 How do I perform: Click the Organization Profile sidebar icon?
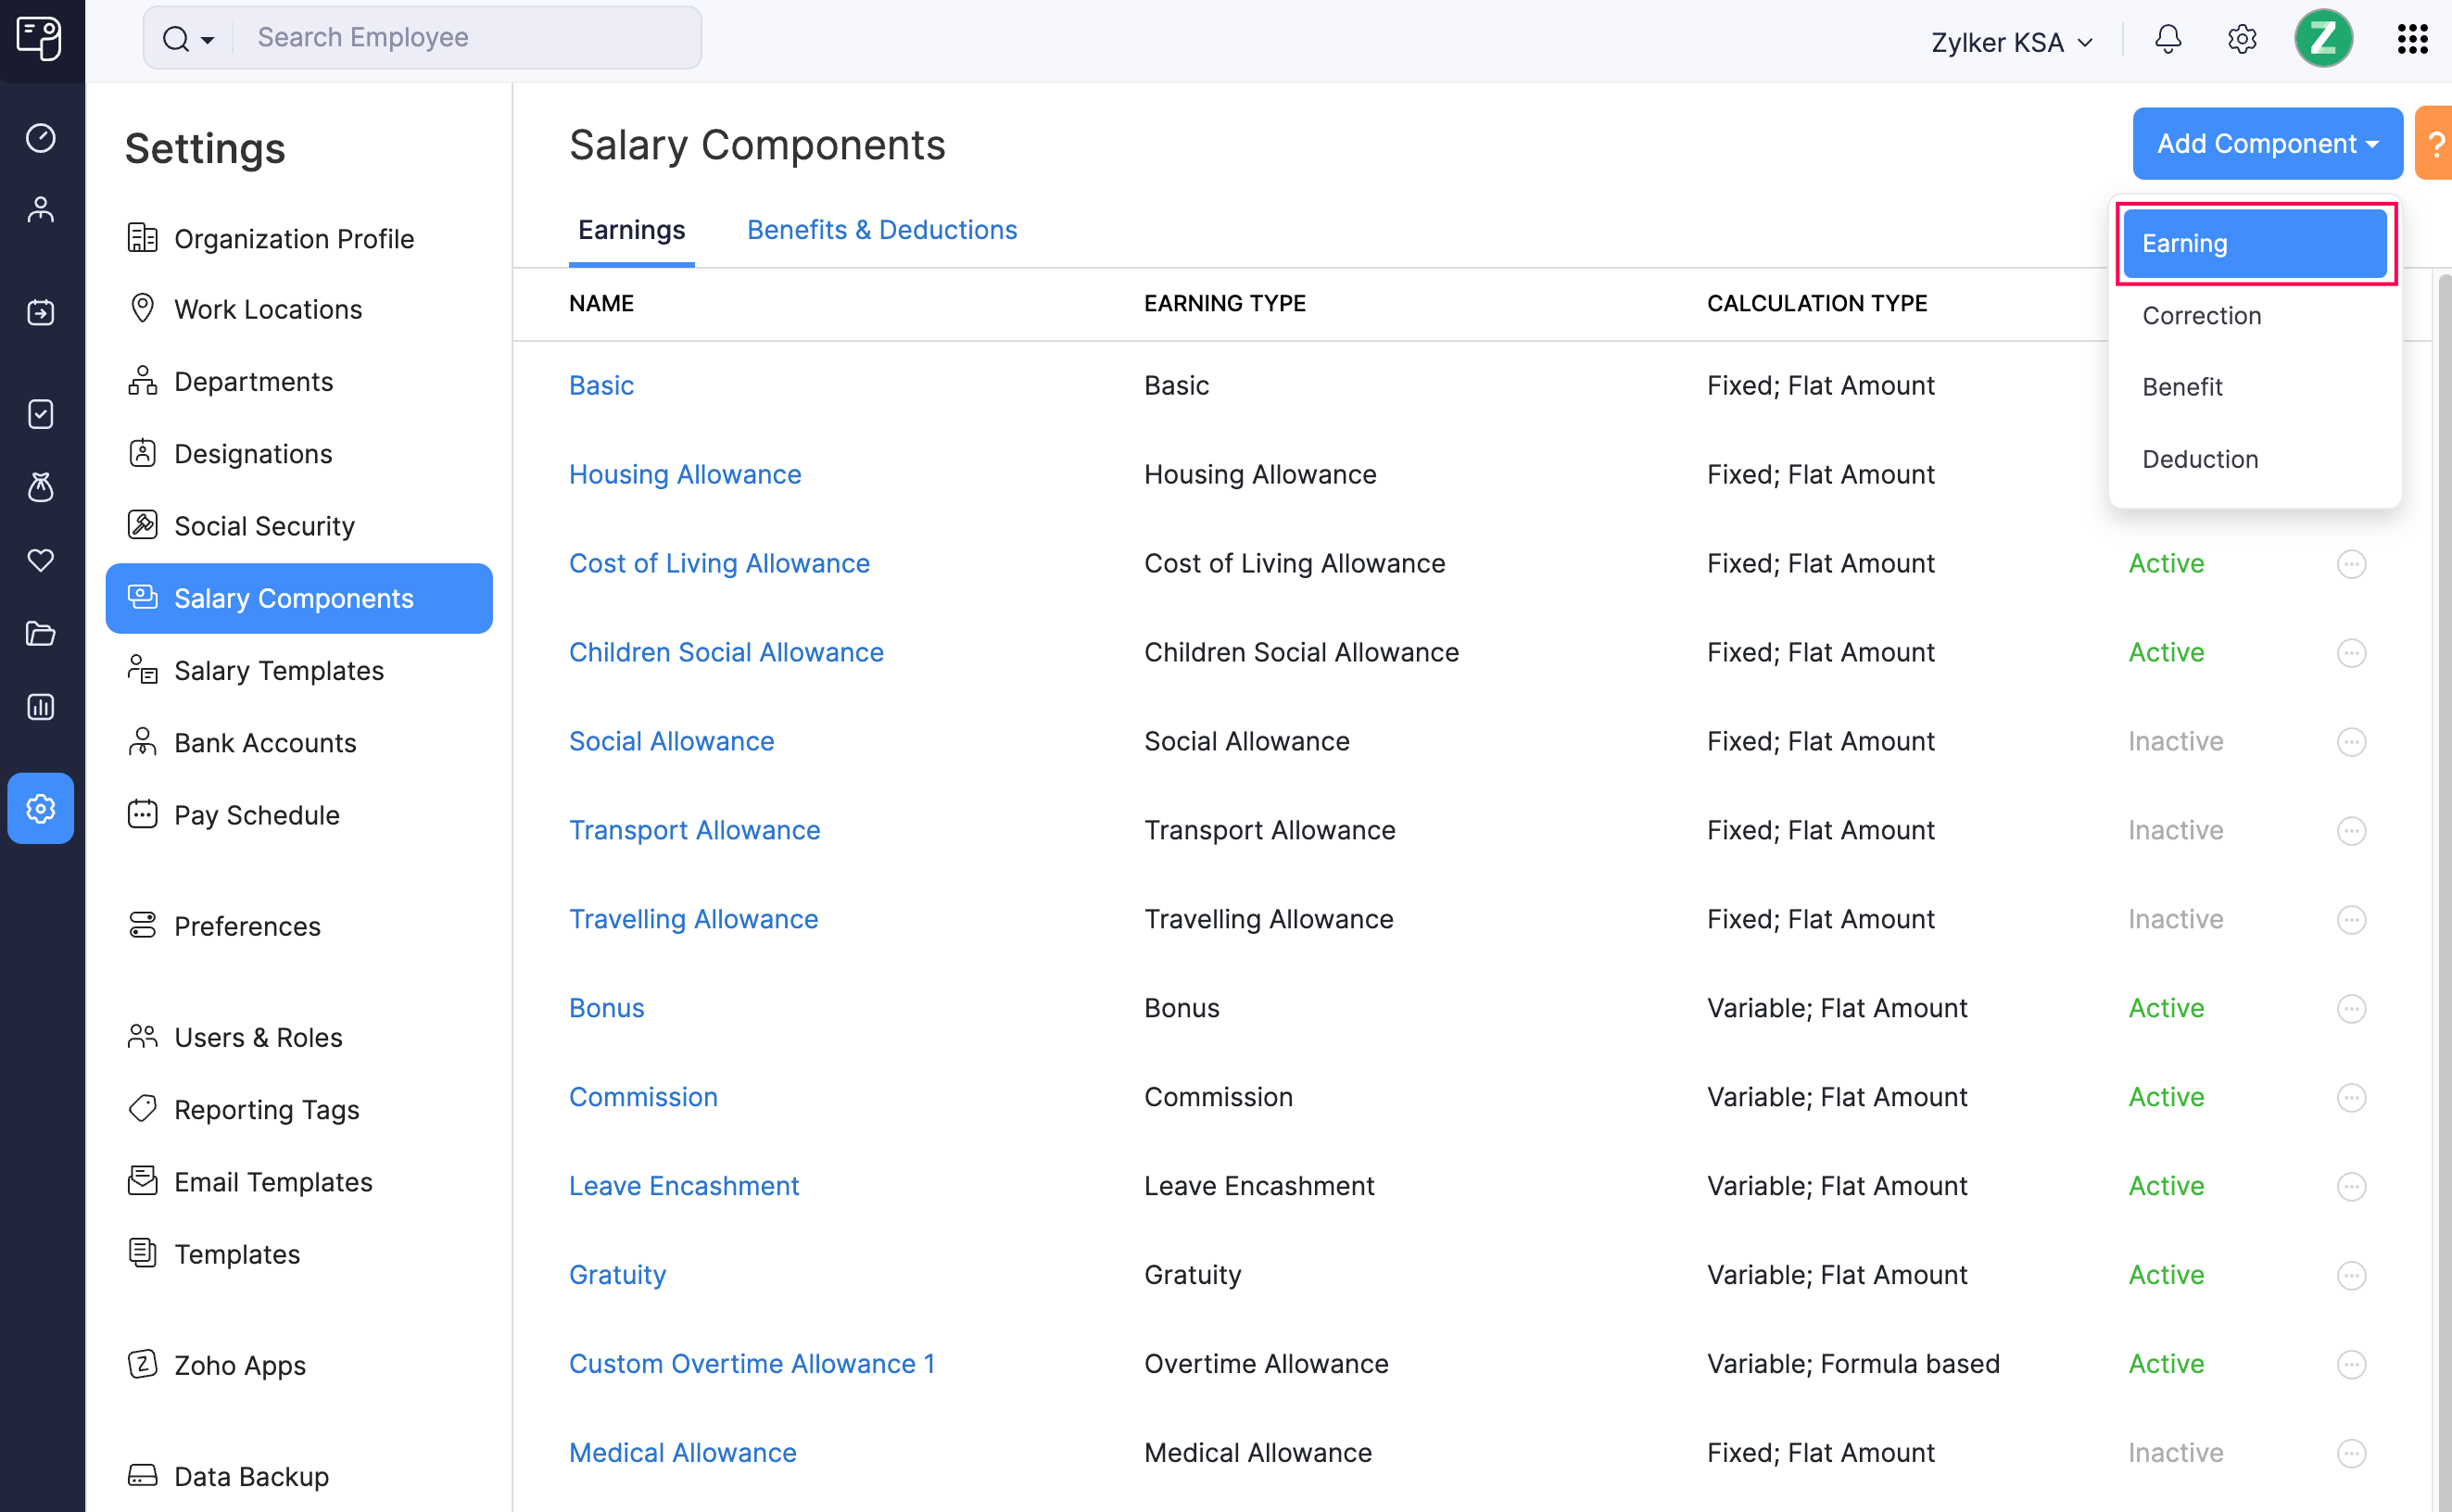[x=144, y=238]
